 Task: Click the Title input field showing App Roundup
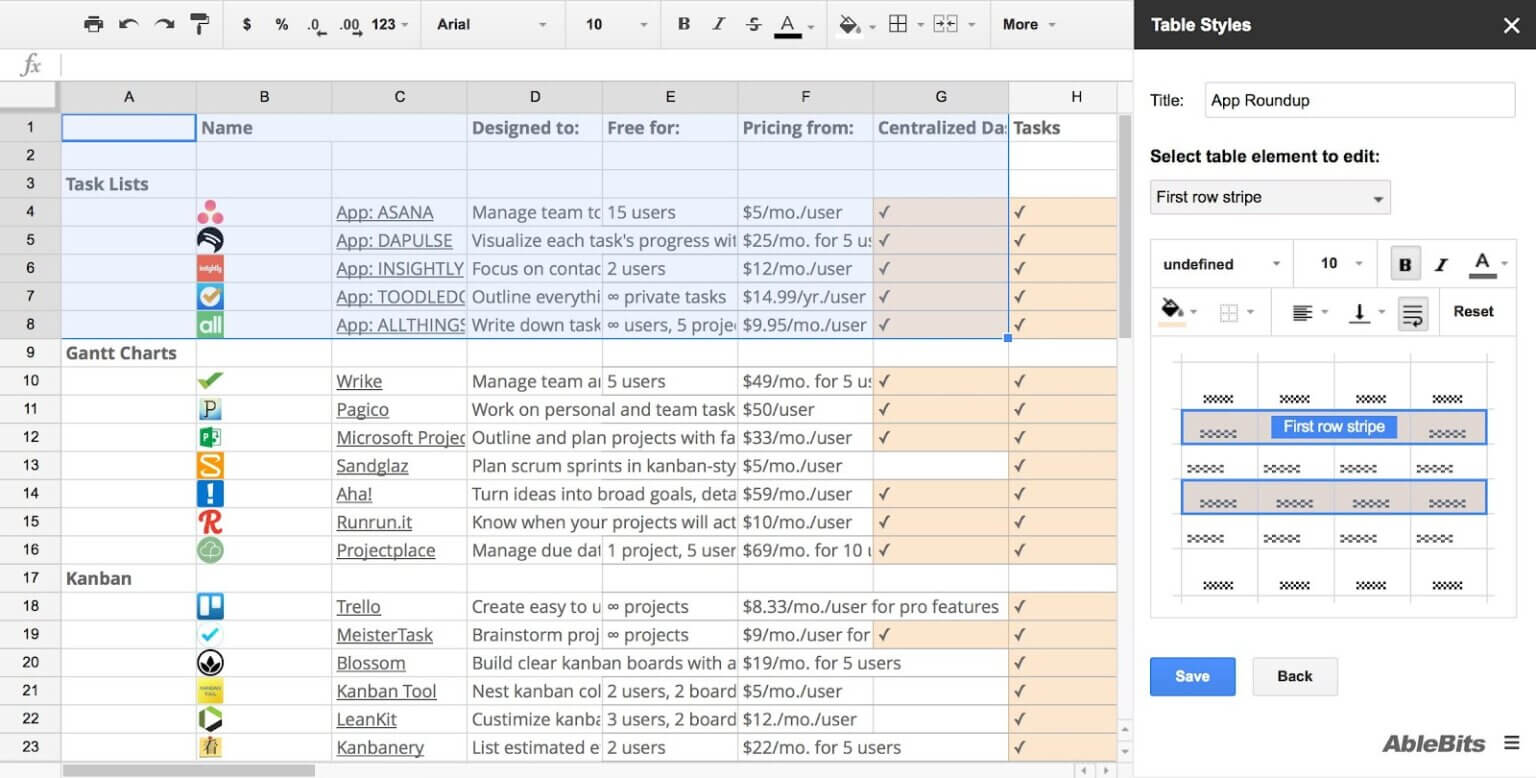coord(1358,100)
